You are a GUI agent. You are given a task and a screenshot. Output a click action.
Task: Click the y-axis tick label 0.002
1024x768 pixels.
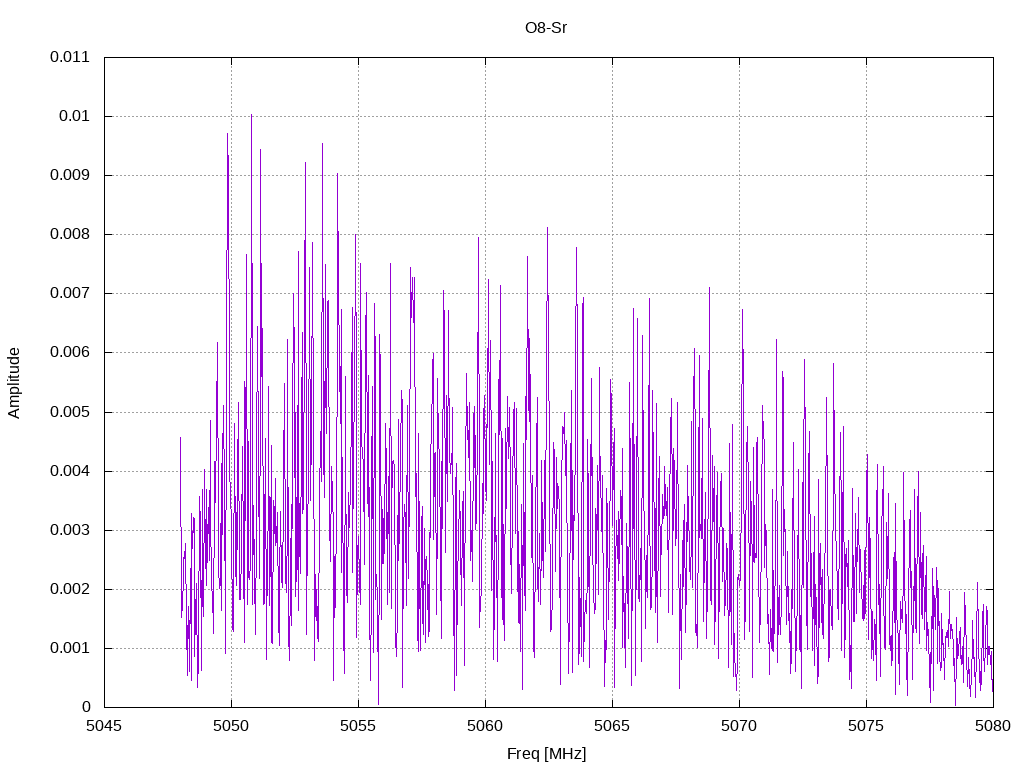pos(70,589)
